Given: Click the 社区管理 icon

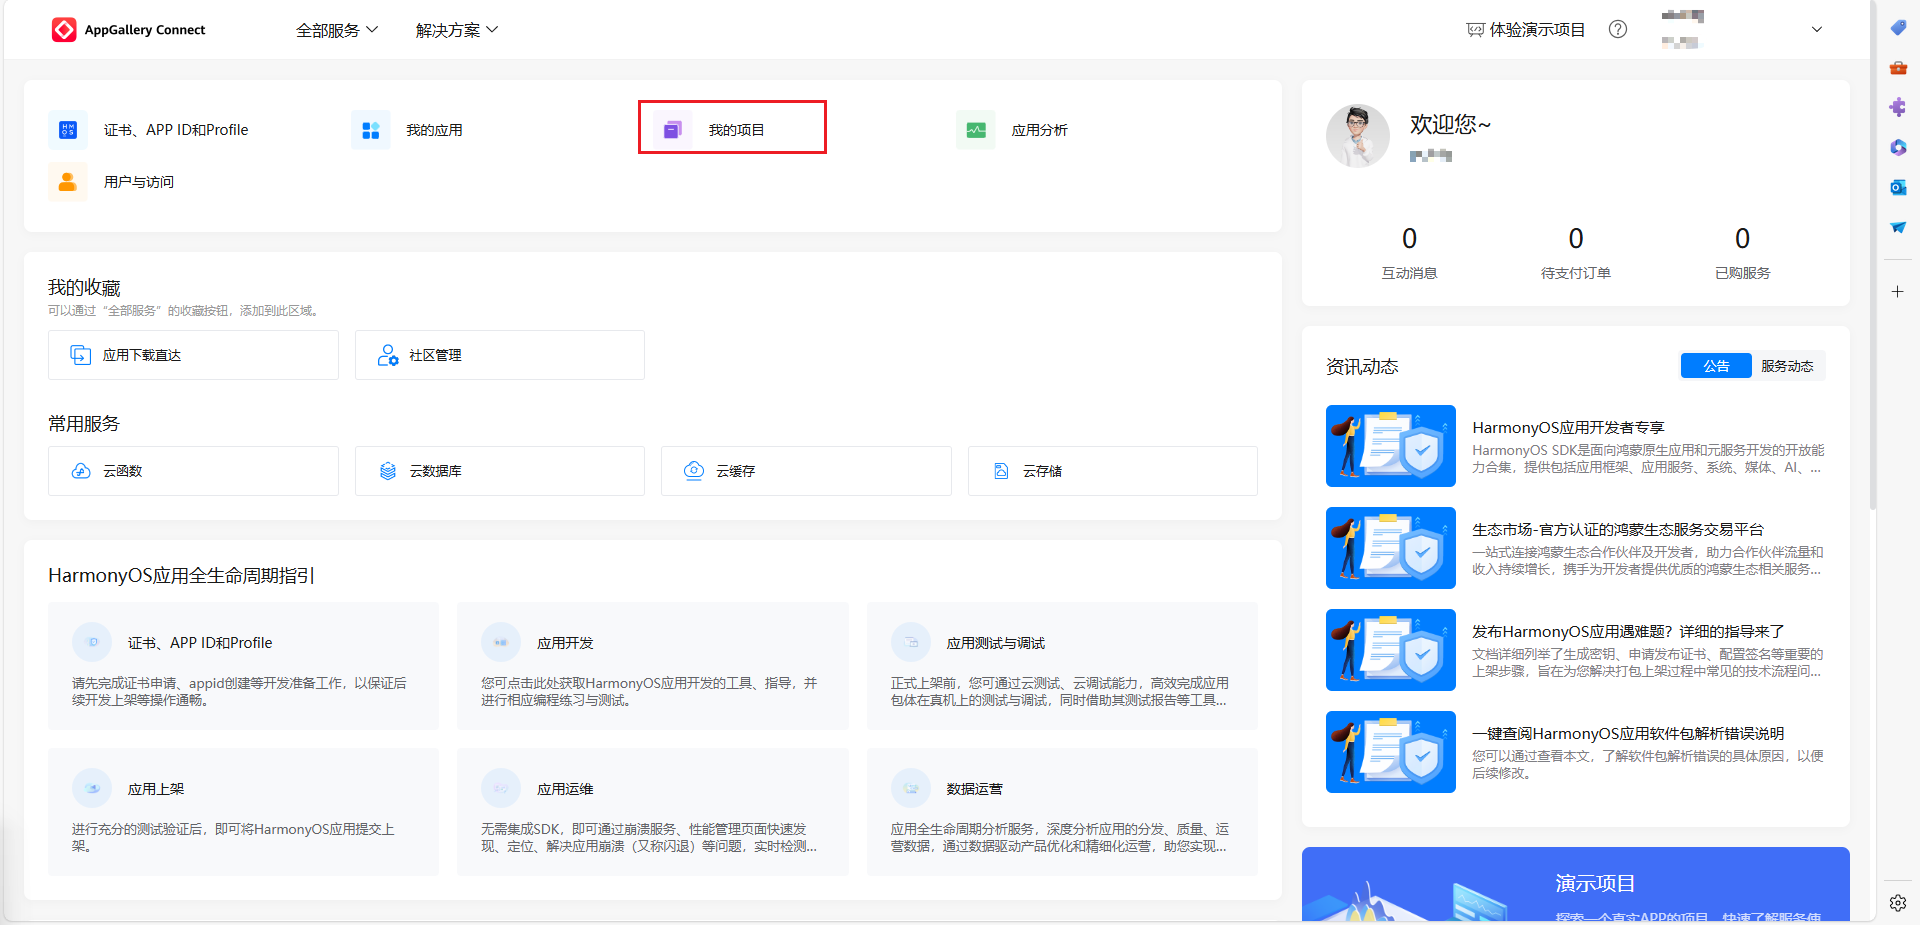Looking at the screenshot, I should click(x=388, y=355).
